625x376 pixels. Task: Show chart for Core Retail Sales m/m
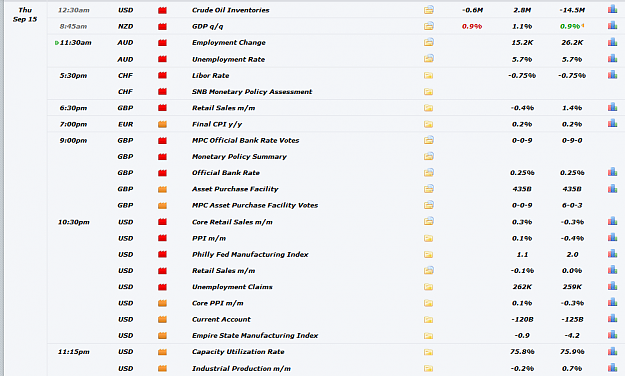click(x=612, y=221)
